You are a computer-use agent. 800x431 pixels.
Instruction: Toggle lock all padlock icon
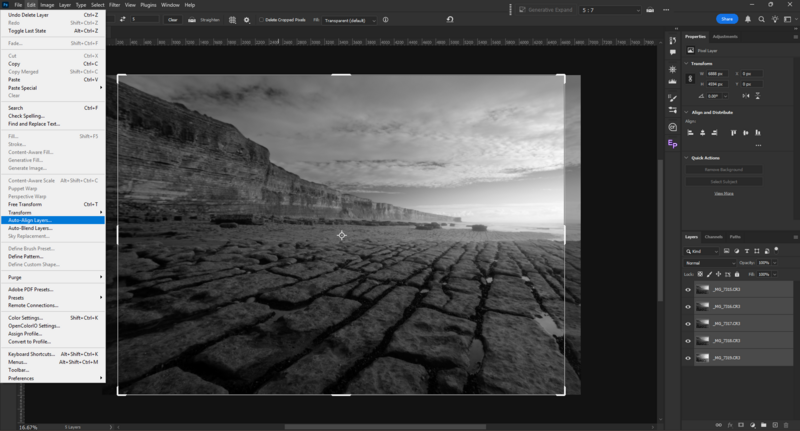point(737,274)
